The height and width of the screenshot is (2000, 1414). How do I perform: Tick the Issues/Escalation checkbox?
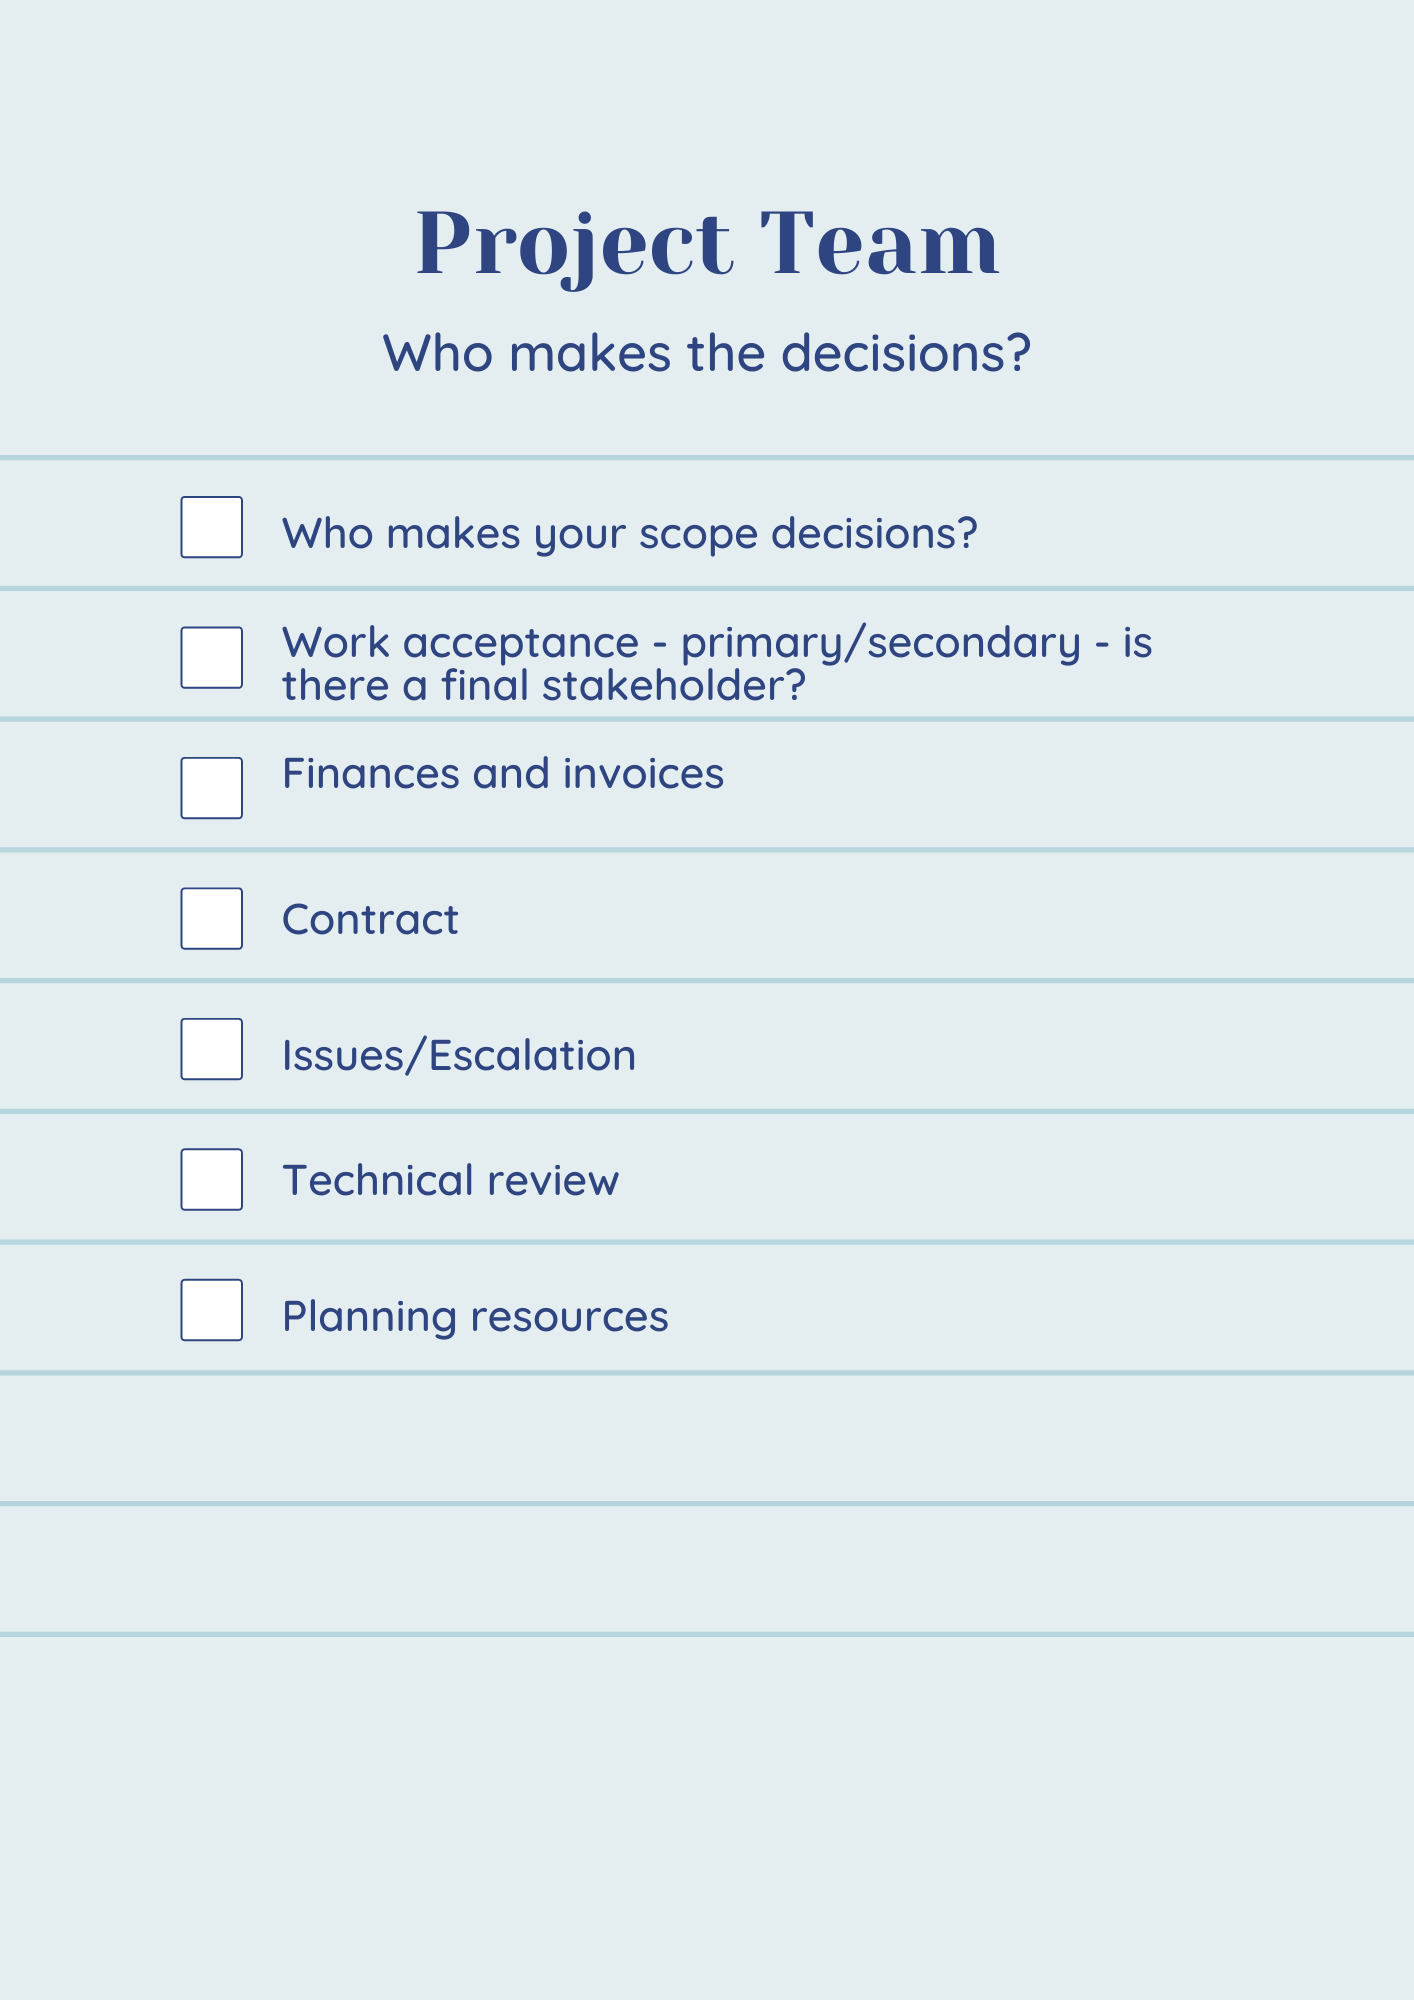coord(211,1049)
